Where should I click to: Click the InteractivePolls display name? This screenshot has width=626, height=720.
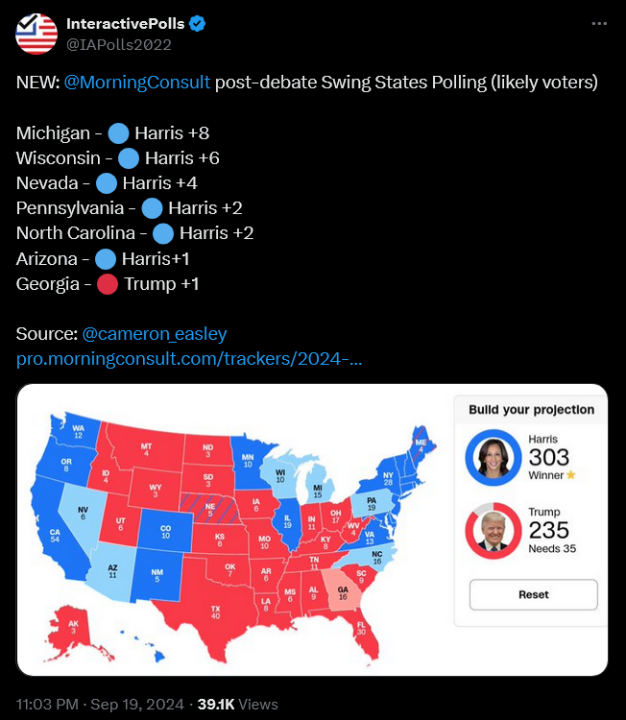[x=122, y=23]
